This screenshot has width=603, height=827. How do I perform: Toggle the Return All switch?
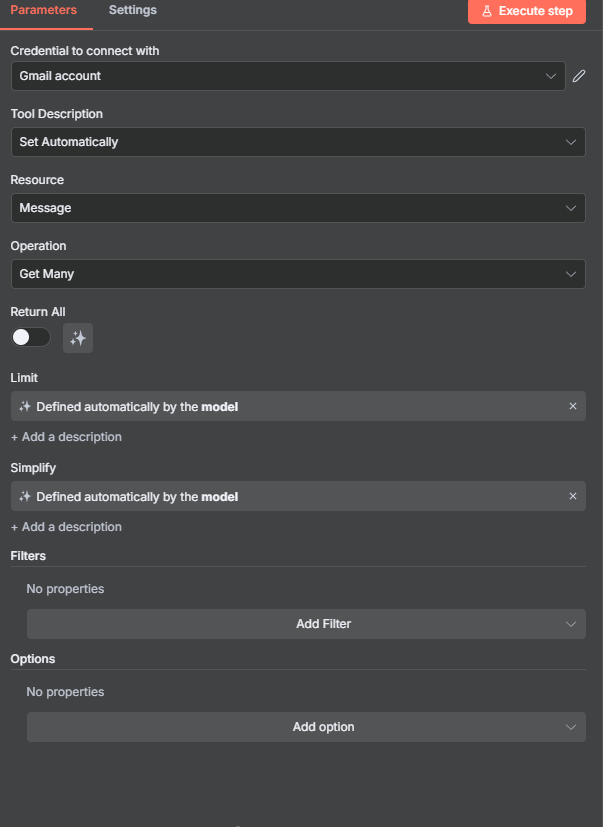pyautogui.click(x=31, y=338)
